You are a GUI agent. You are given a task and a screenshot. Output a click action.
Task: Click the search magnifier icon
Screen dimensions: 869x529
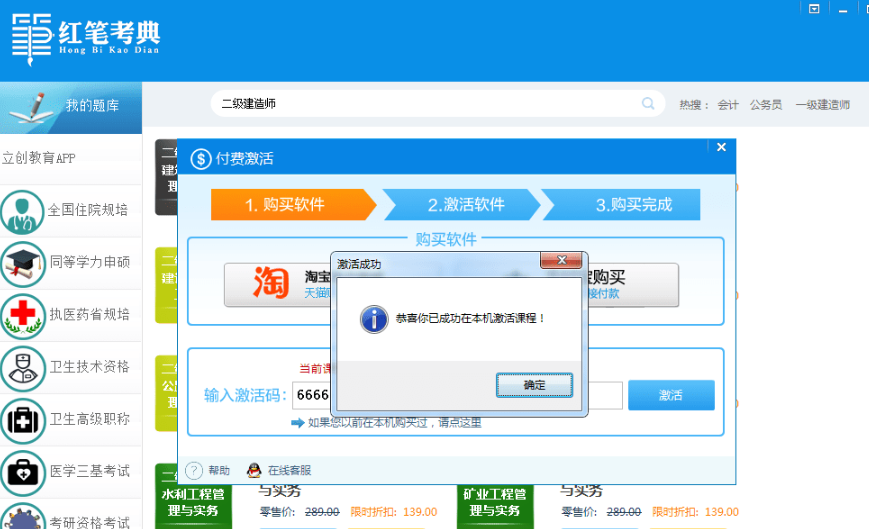coord(648,103)
